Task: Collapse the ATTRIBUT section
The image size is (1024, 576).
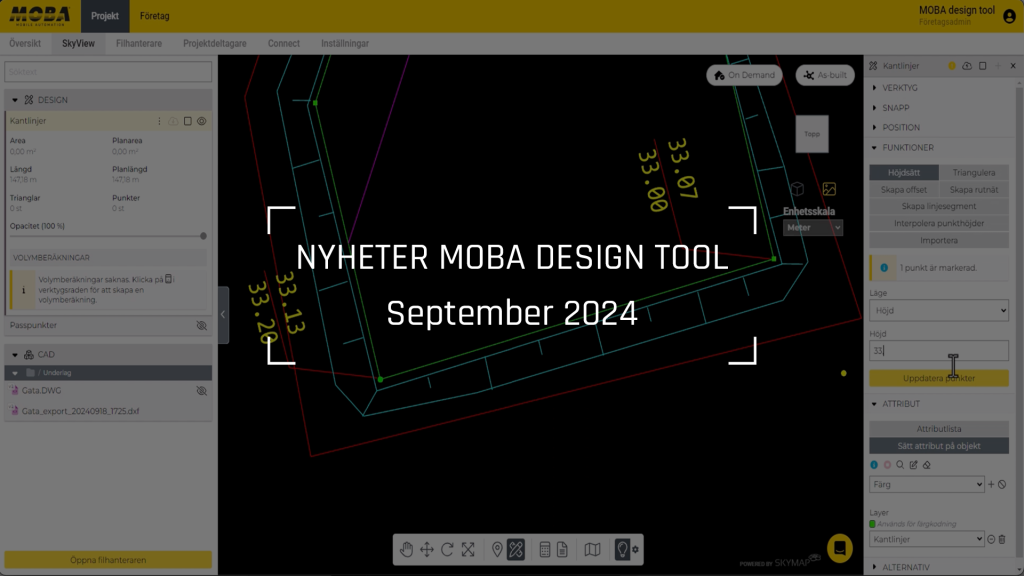Action: point(874,404)
